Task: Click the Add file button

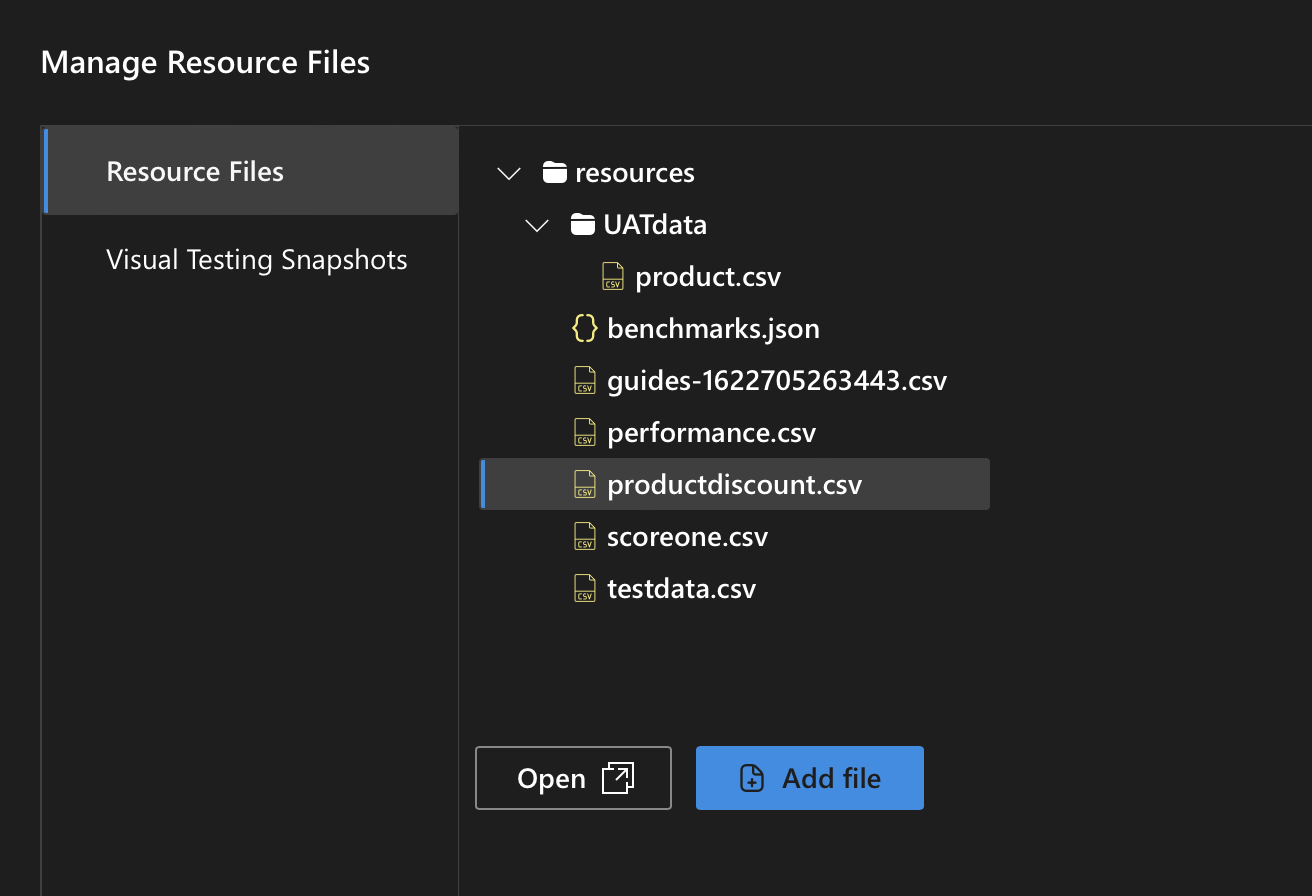Action: (x=809, y=778)
